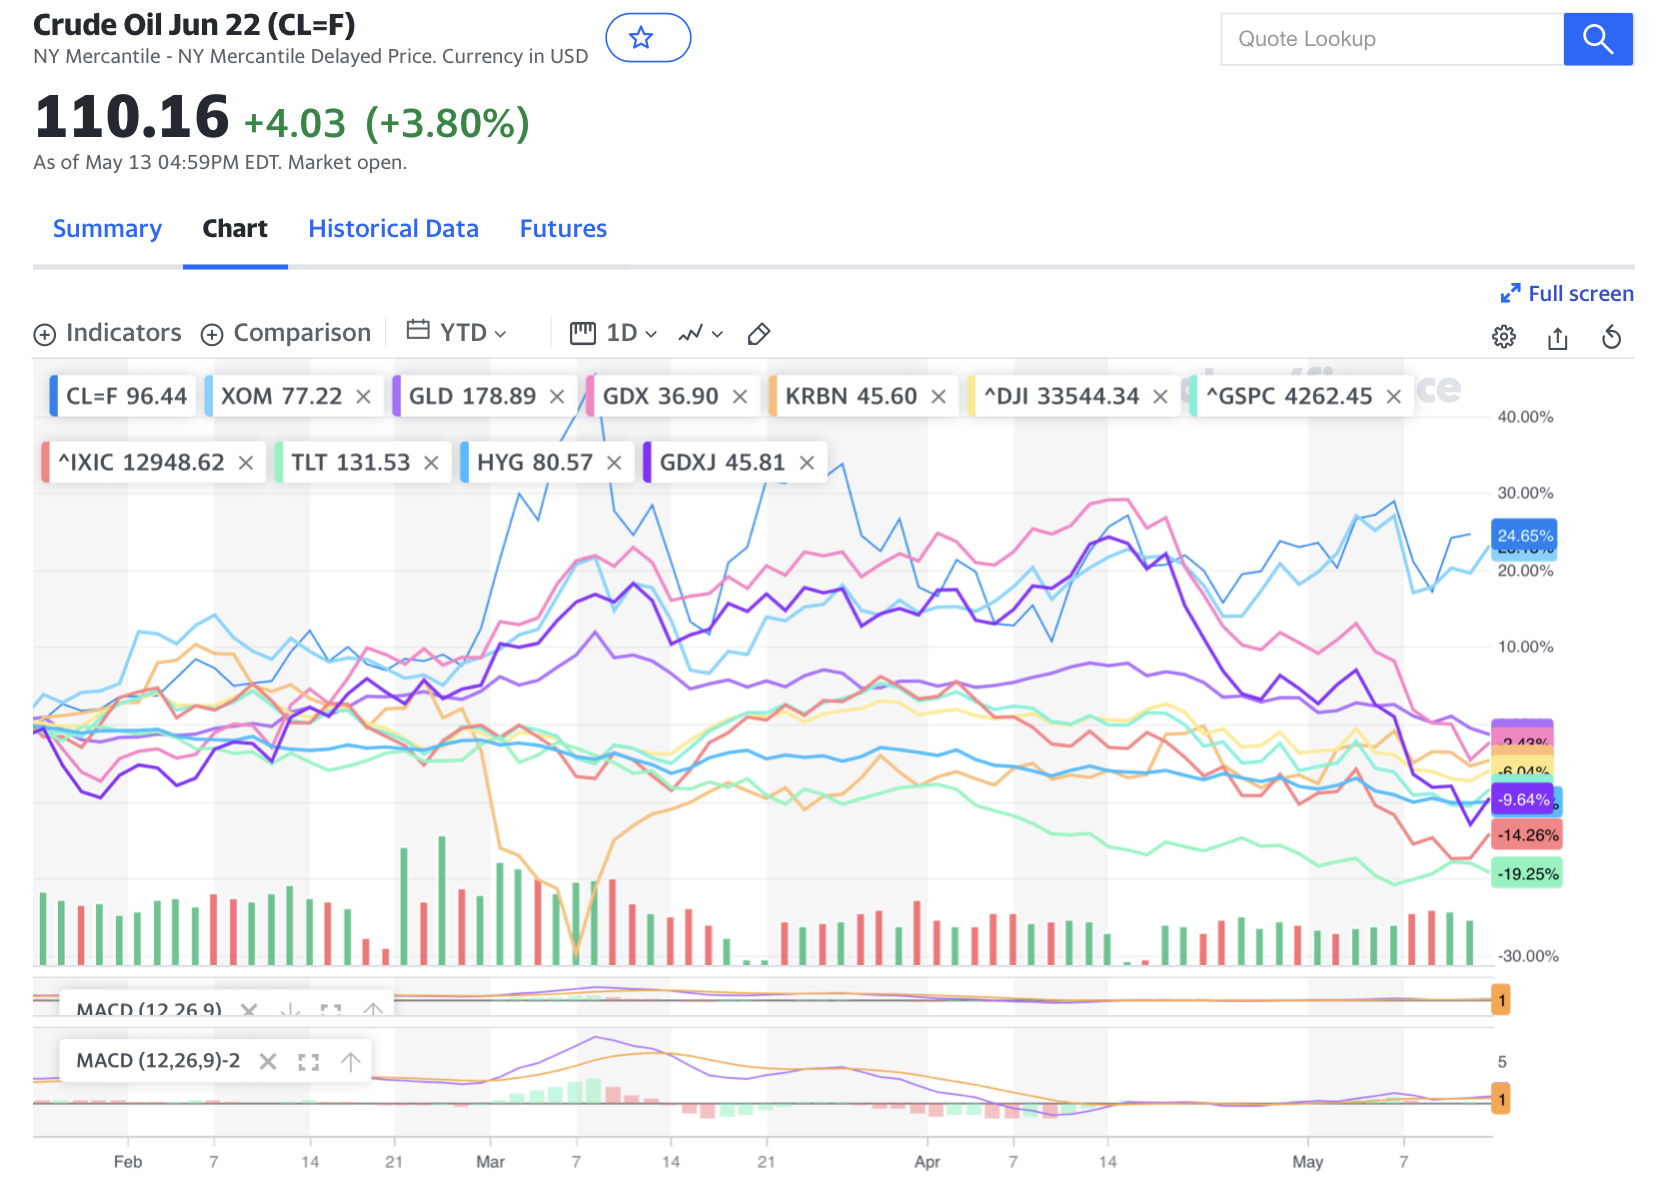This screenshot has height=1193, width=1668.
Task: Remove XOM from the comparison
Action: 363,397
